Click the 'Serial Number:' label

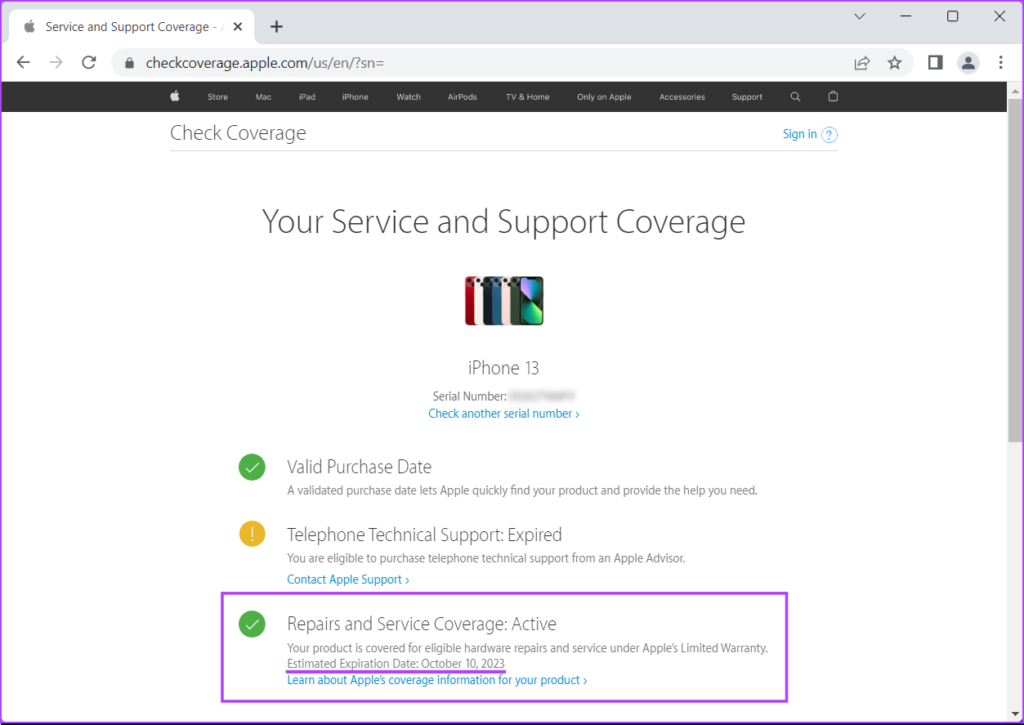(x=469, y=396)
